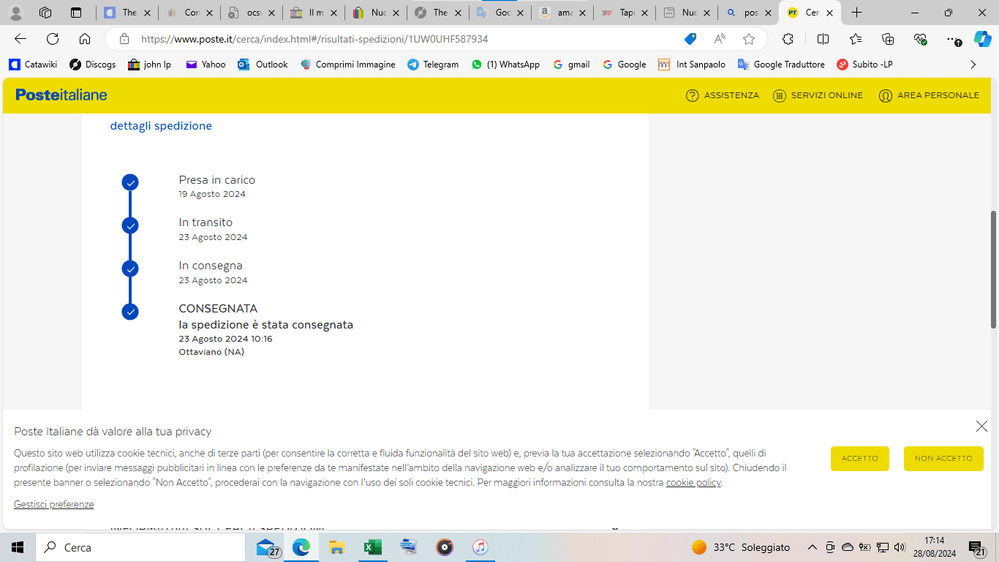
Task: Open the Workspaces icon in title bar
Action: 45,13
